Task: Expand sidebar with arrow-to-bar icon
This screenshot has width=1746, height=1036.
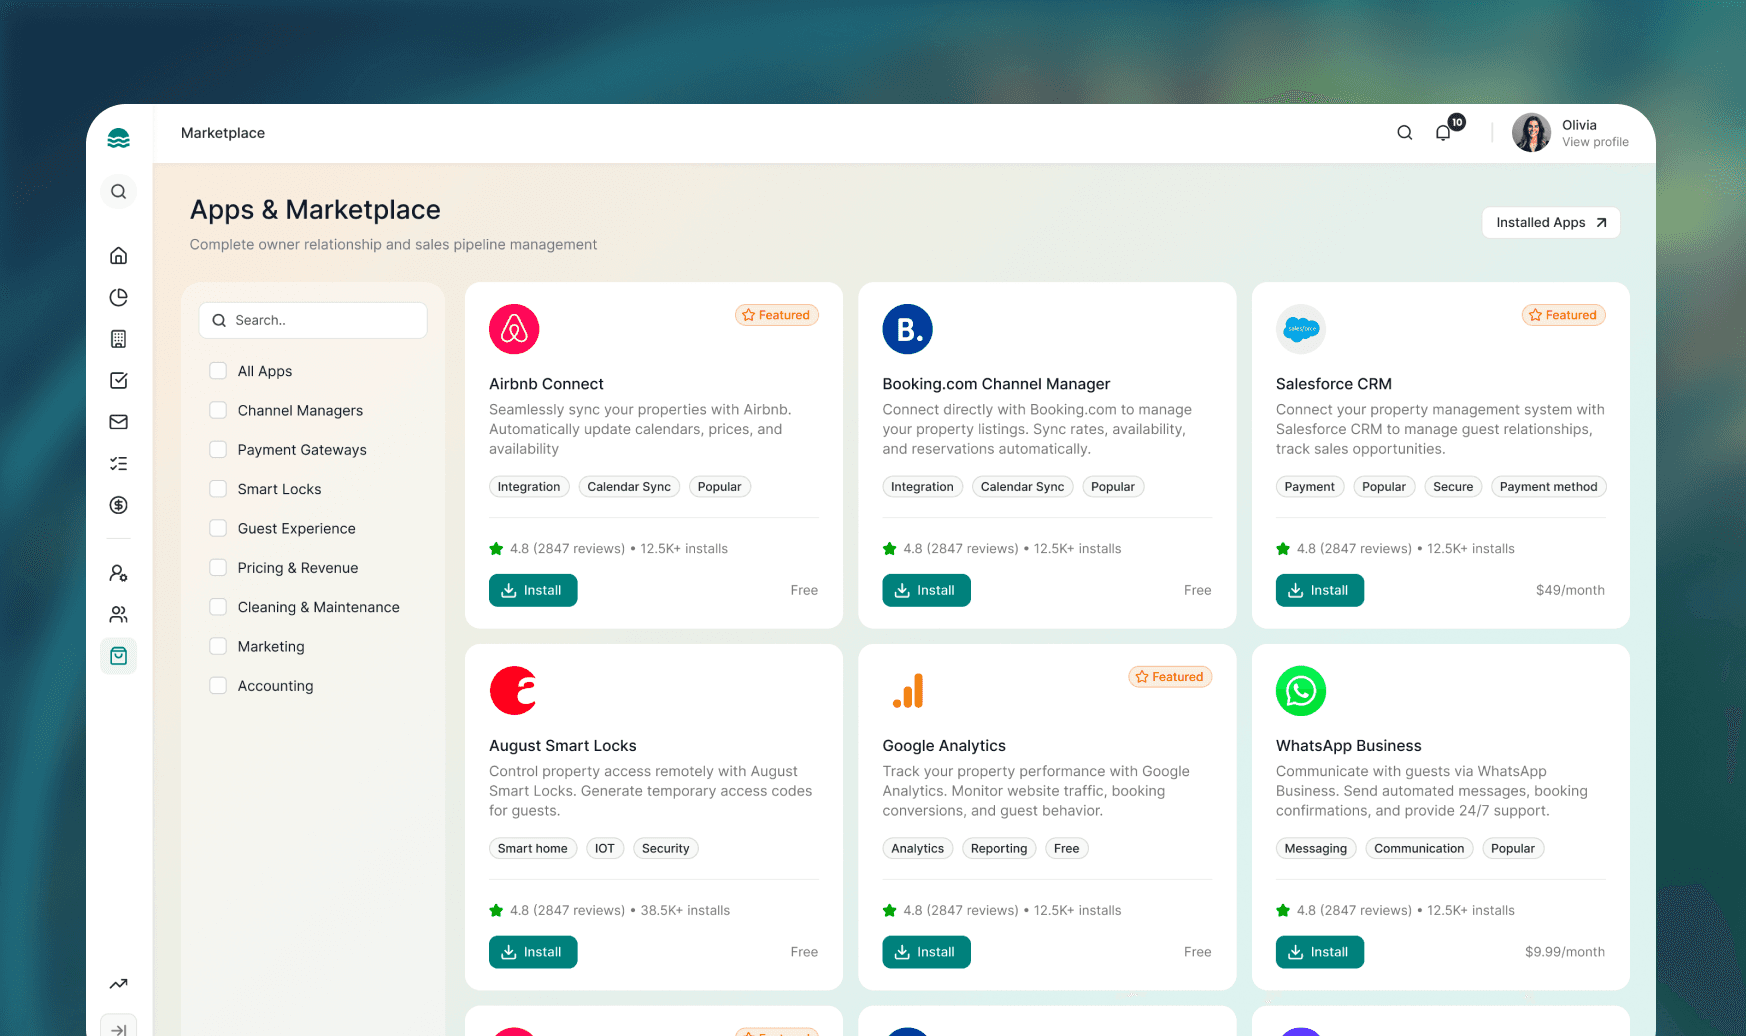Action: [118, 1029]
